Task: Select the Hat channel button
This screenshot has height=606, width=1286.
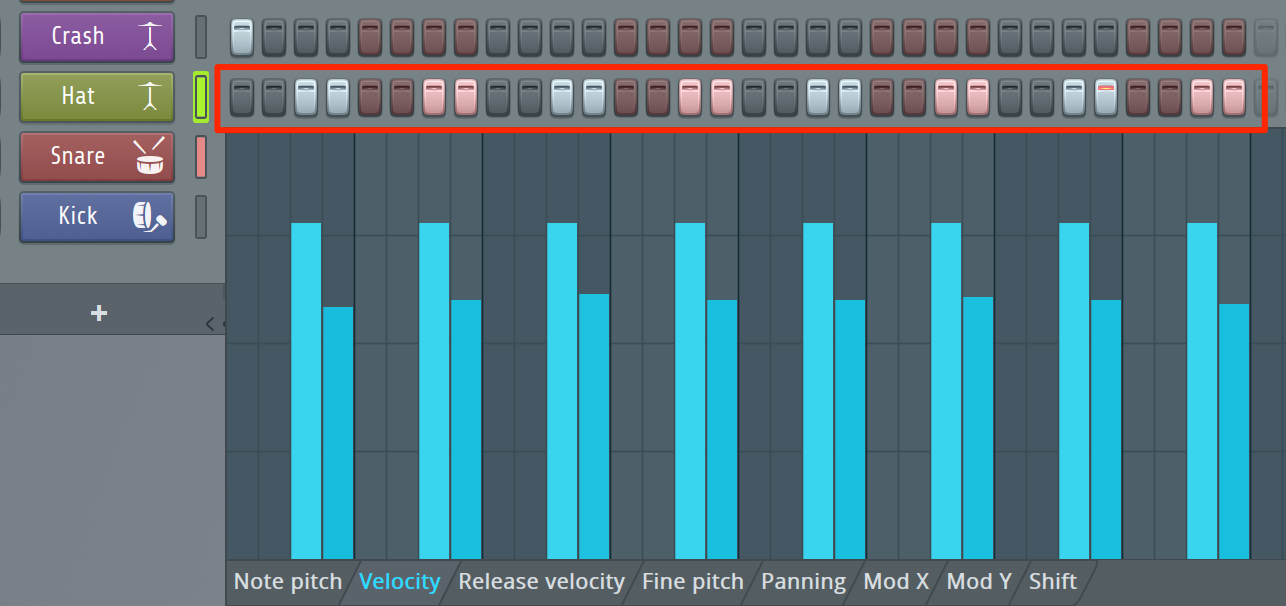Action: (x=97, y=97)
